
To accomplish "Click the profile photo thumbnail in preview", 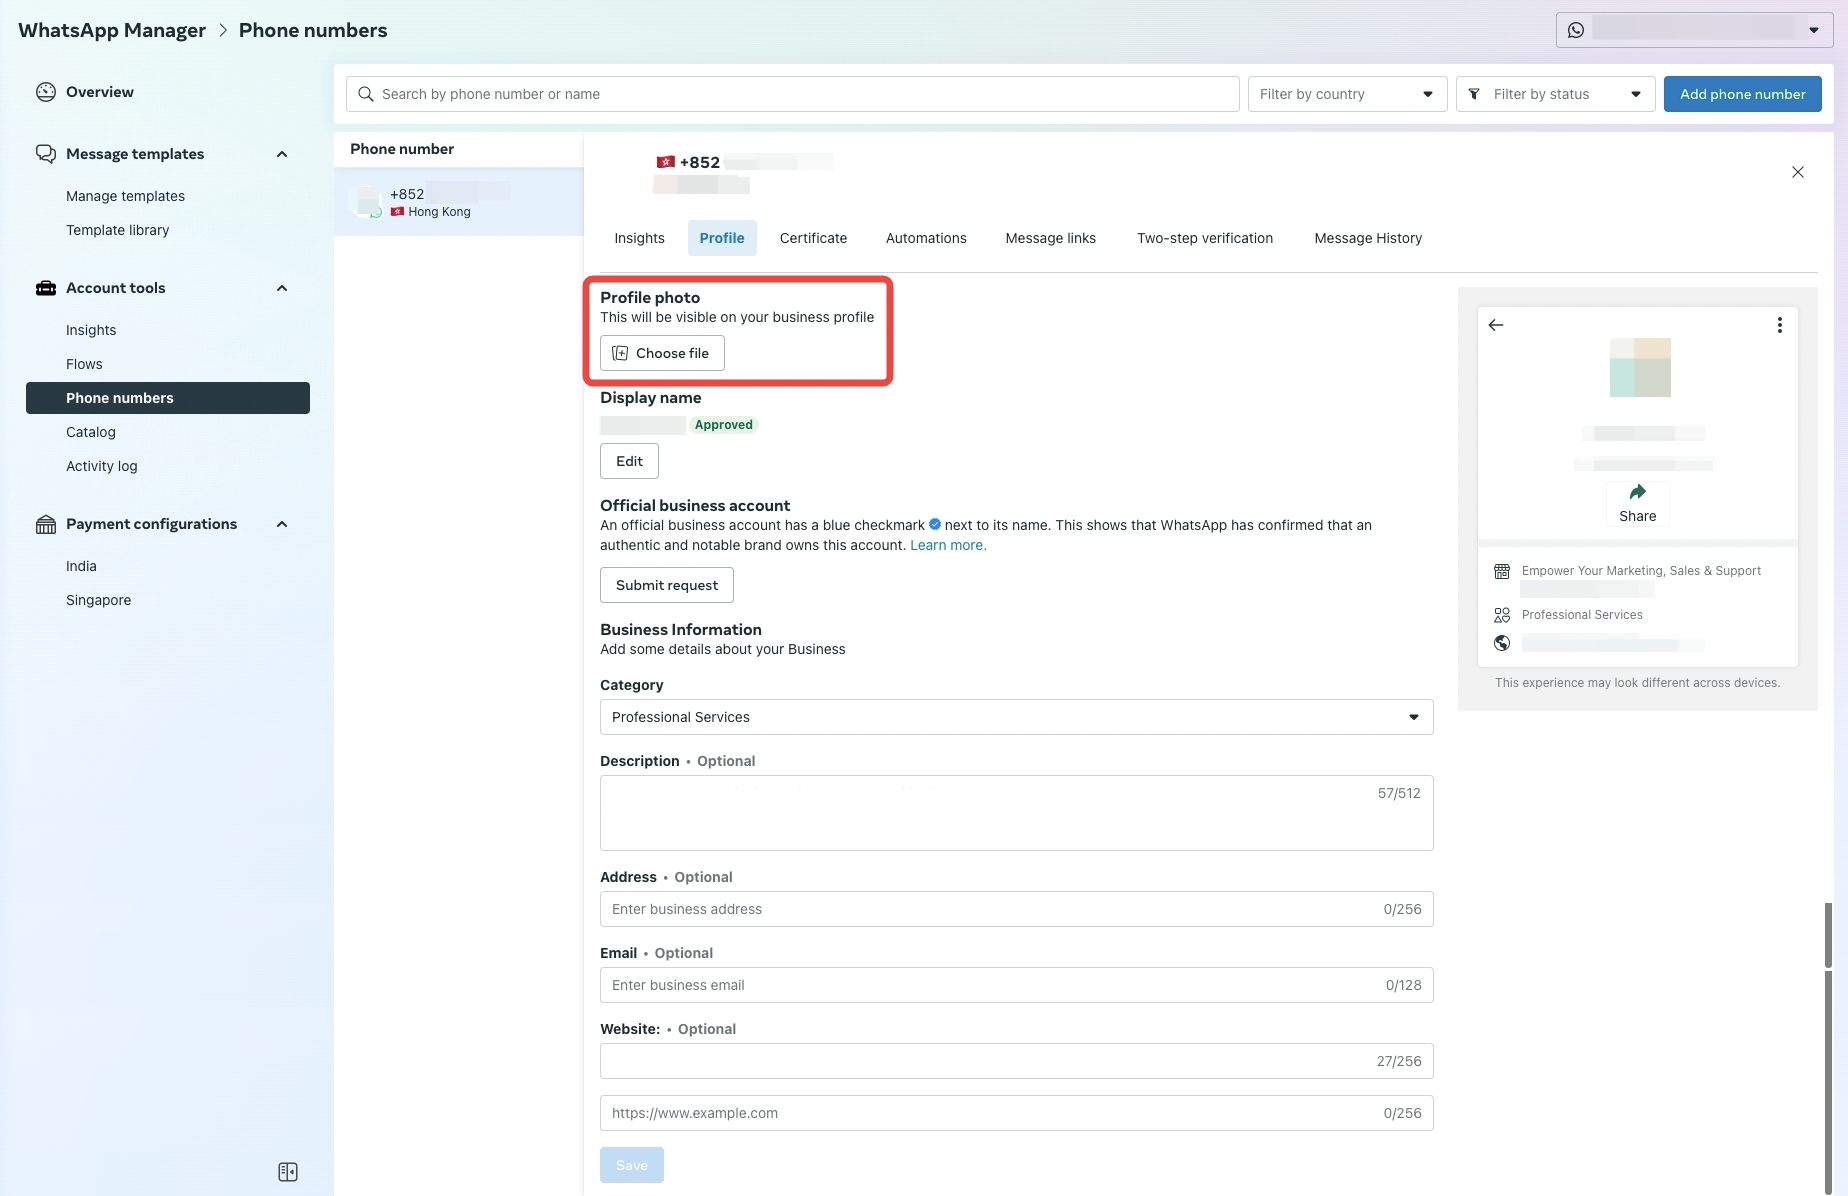I will pos(1640,367).
